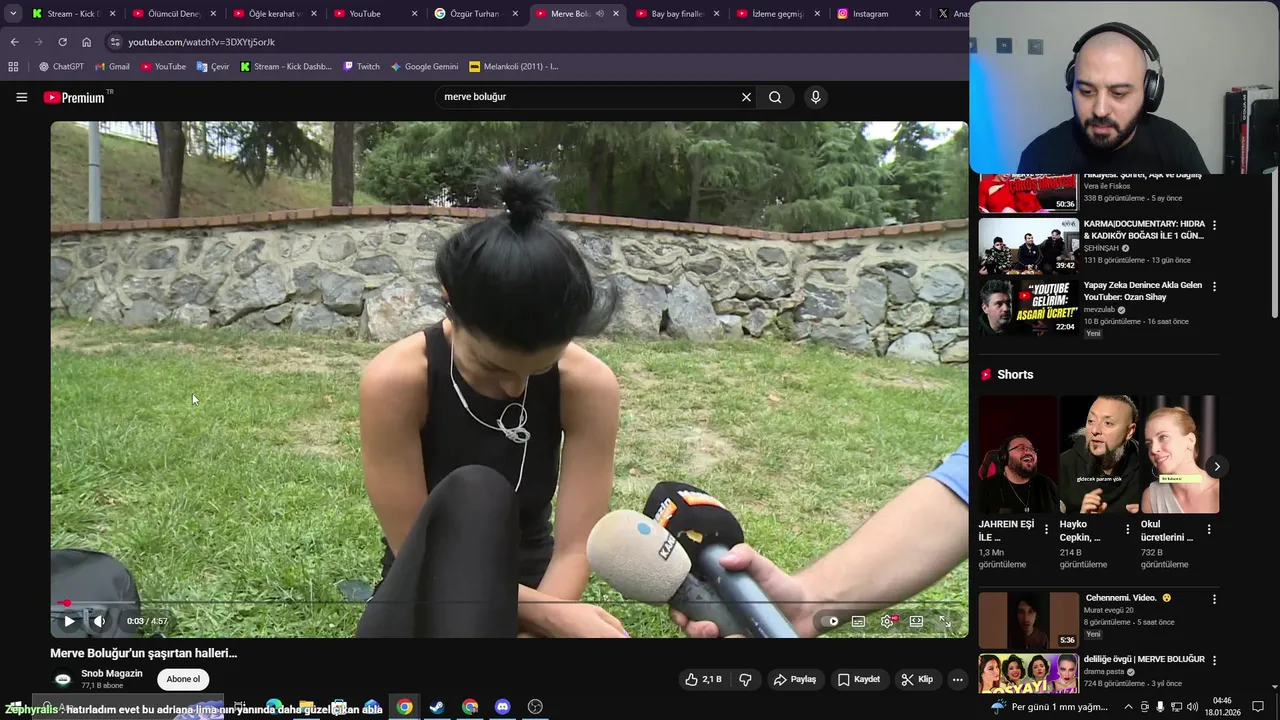
Task: Clear the search box with the X
Action: point(746,97)
